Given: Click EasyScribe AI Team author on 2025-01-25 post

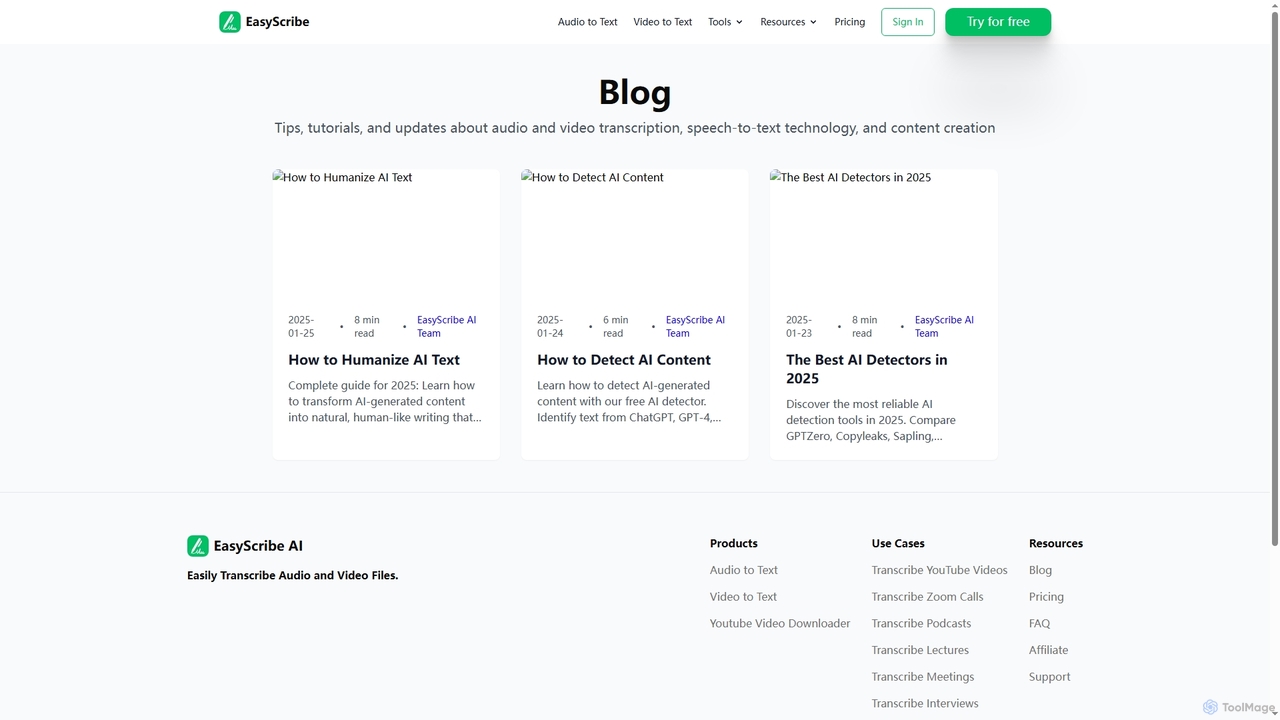Looking at the screenshot, I should [447, 326].
